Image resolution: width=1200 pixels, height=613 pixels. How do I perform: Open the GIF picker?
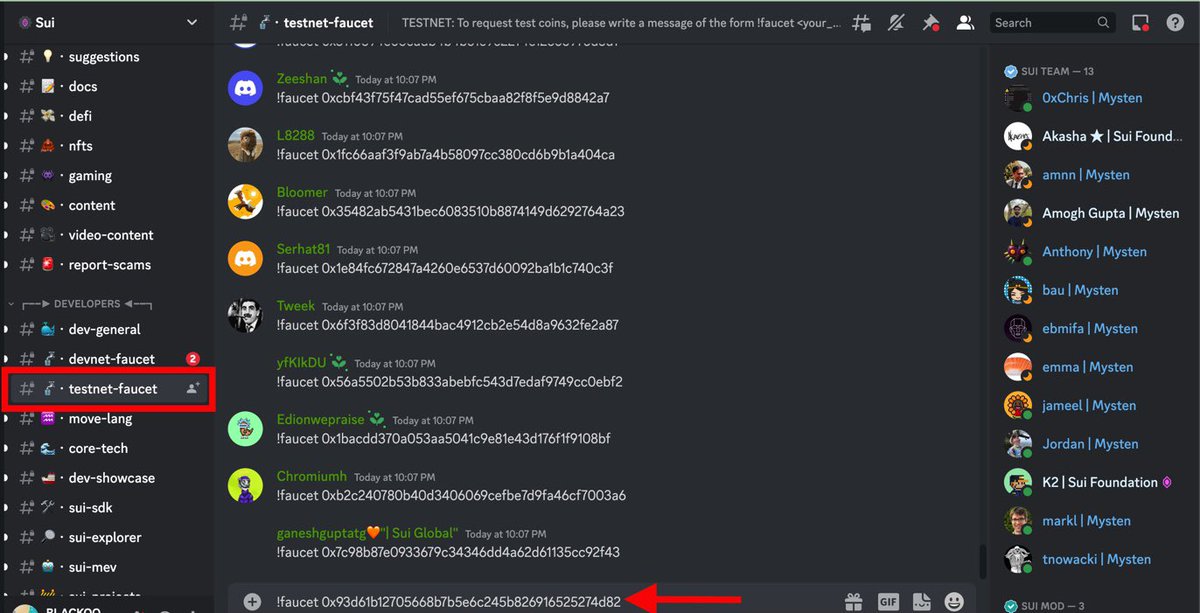(888, 601)
